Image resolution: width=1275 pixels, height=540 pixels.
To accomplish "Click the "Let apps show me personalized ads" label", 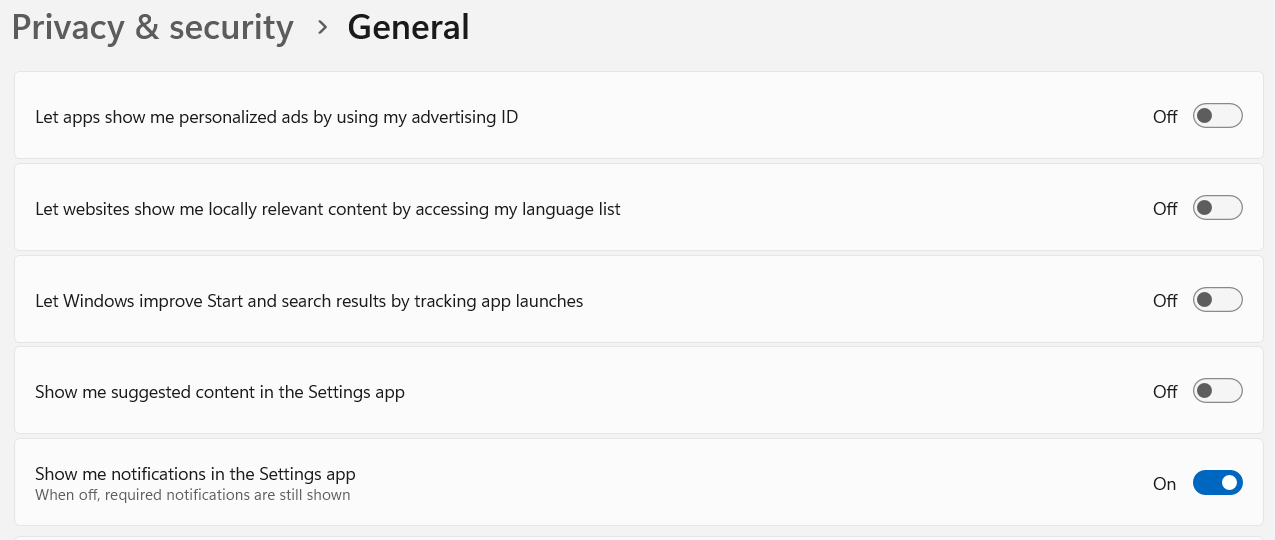I will (x=276, y=117).
